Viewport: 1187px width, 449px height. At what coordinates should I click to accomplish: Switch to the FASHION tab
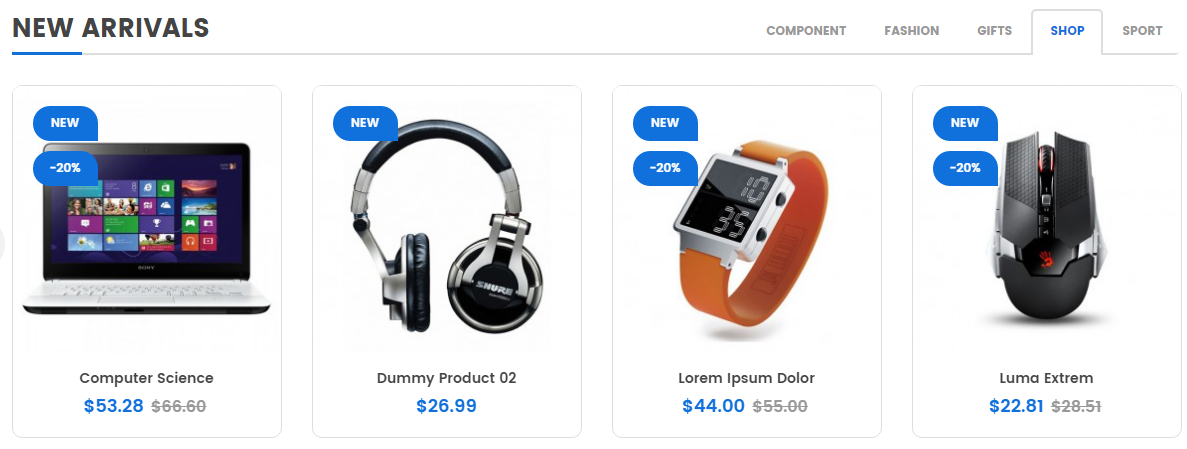tap(911, 31)
